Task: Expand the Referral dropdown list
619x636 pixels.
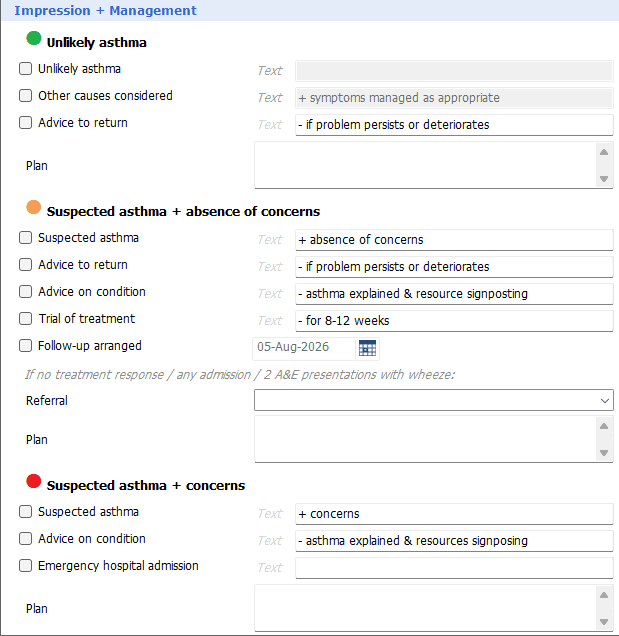Action: click(434, 400)
